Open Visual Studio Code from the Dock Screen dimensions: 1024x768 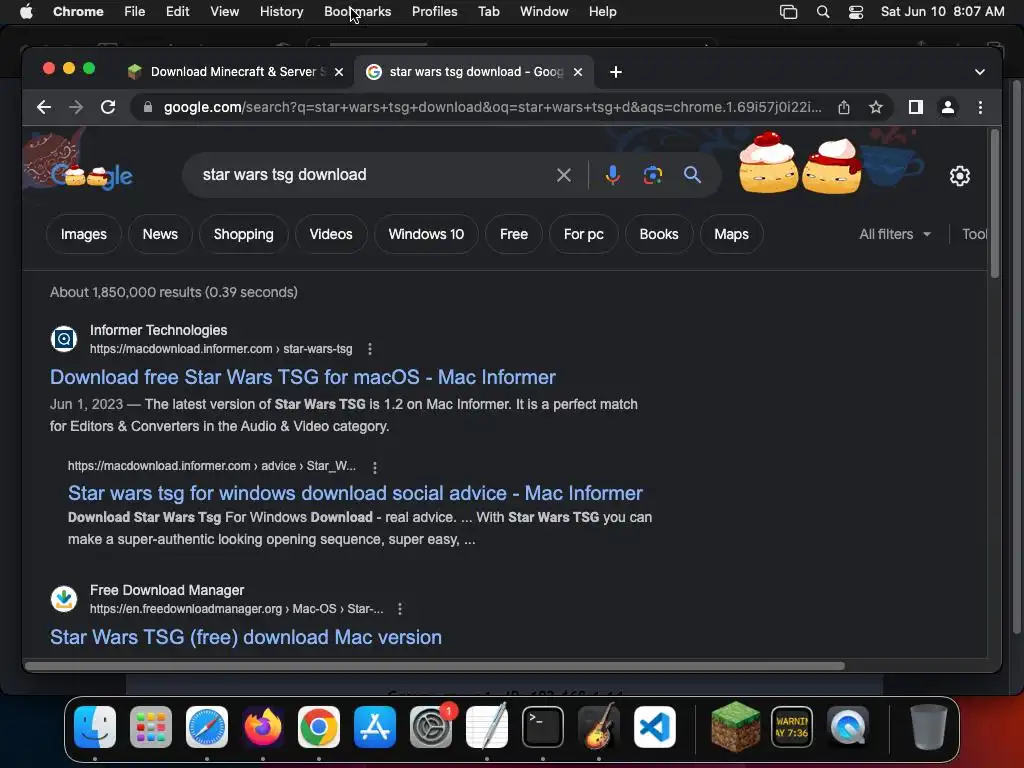point(655,727)
